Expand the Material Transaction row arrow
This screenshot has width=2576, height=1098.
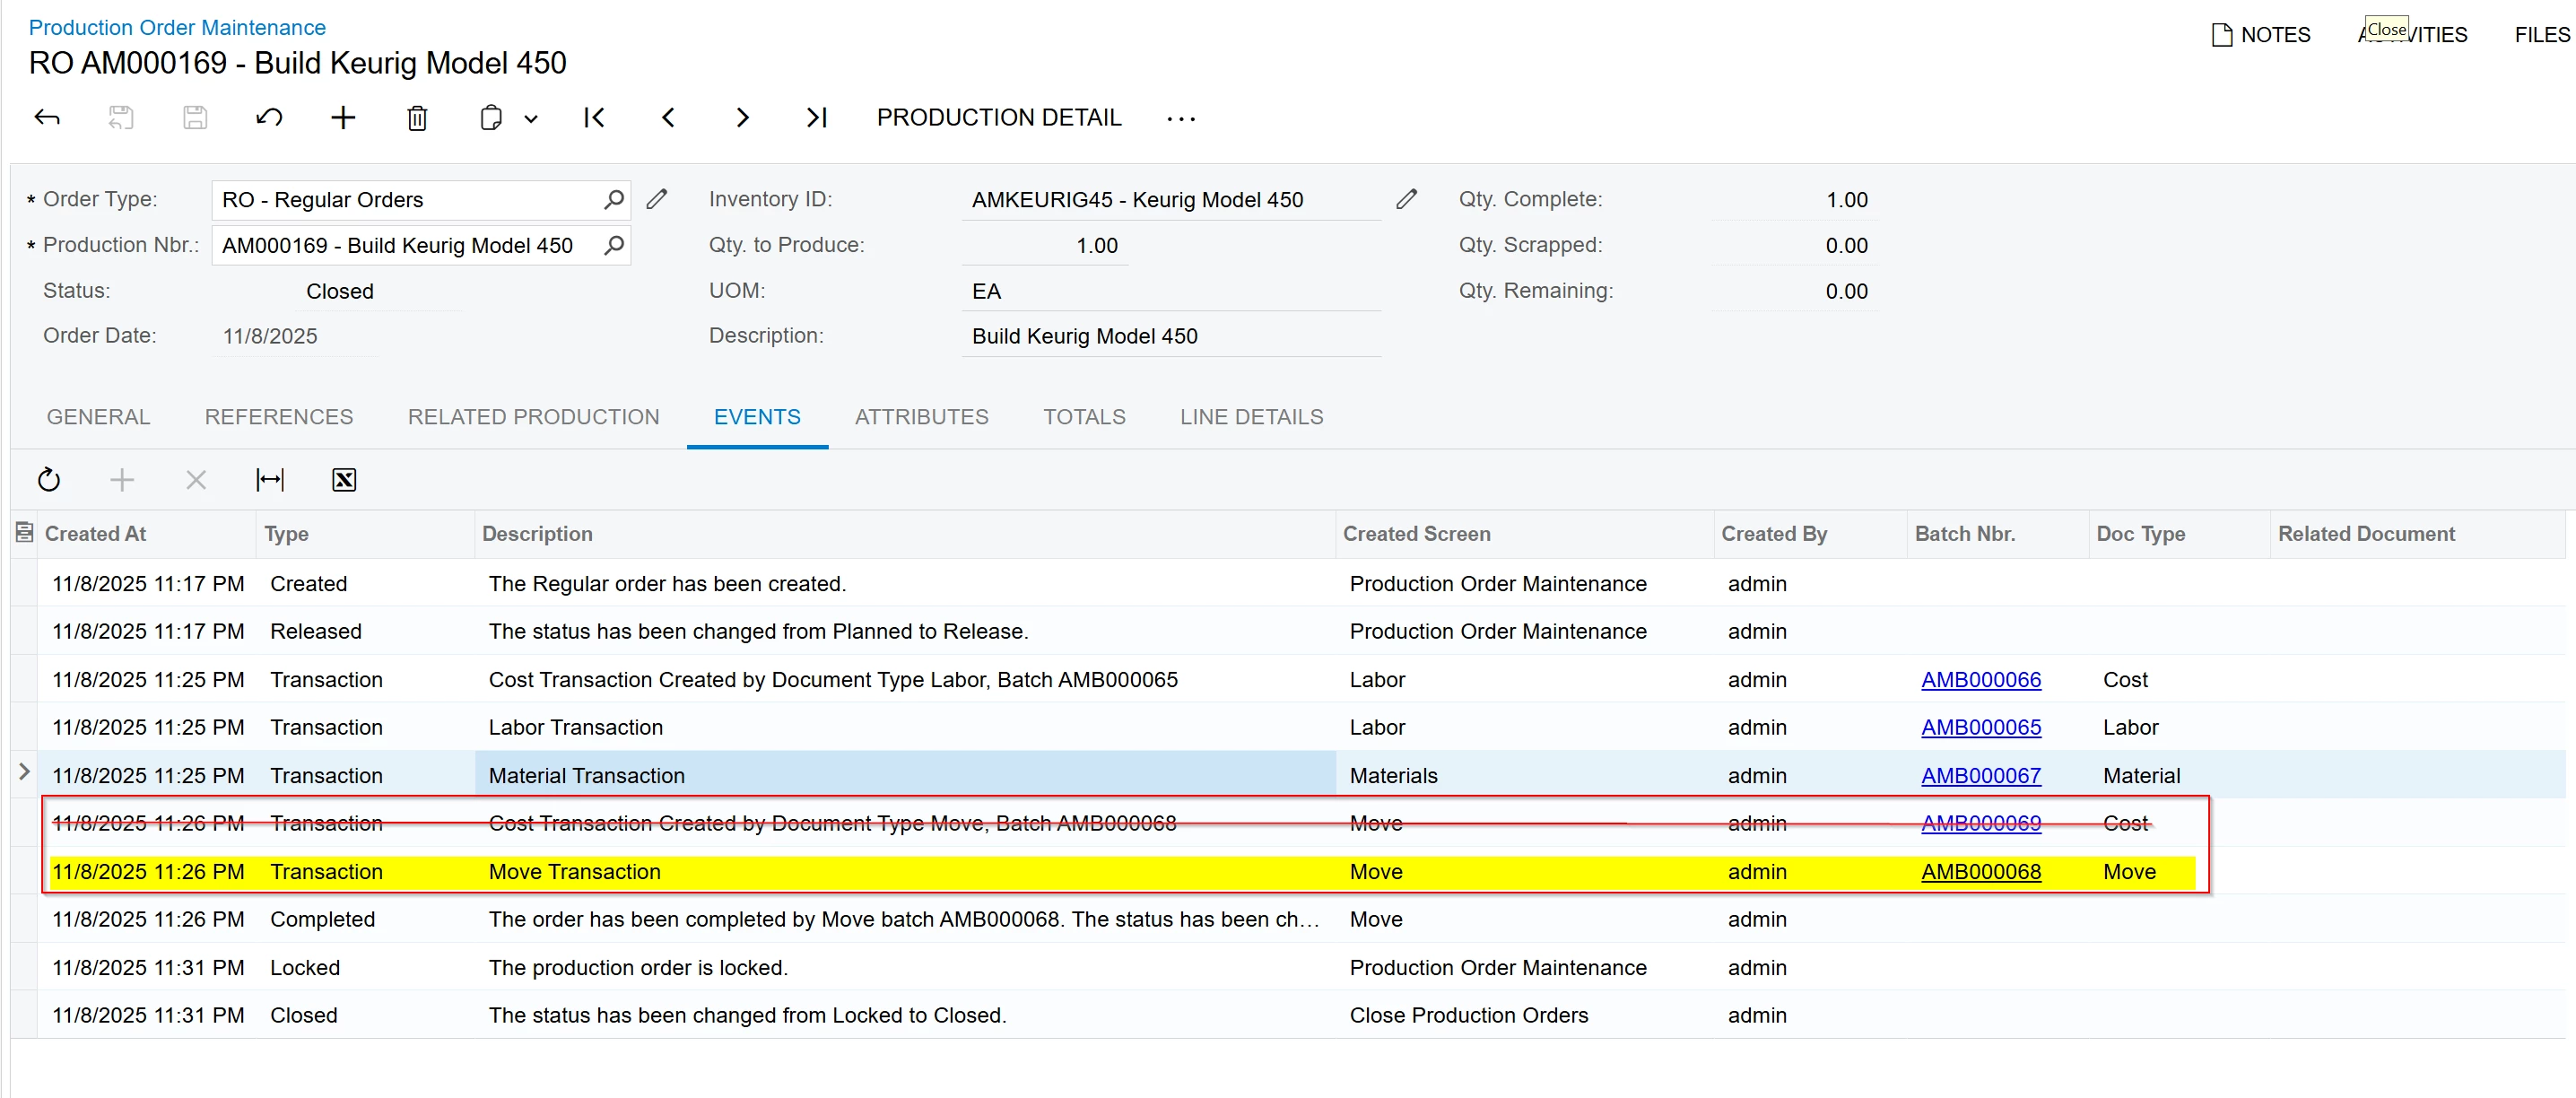pyautogui.click(x=25, y=772)
